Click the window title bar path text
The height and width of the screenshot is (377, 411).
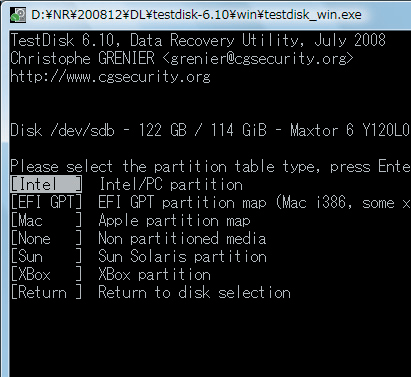[196, 15]
